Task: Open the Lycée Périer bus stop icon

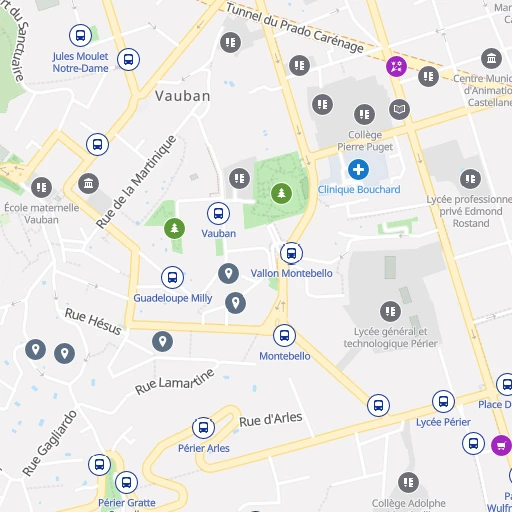Action: pos(443,401)
